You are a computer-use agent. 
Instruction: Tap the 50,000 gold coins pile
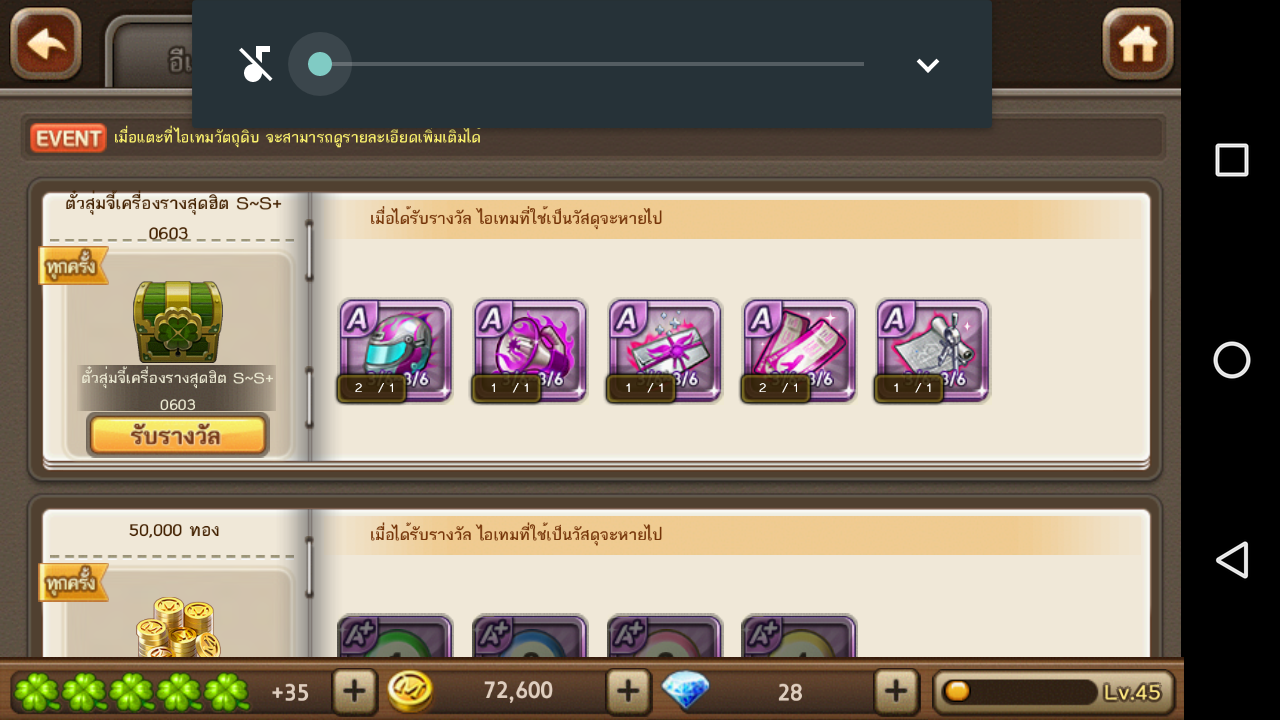pos(178,626)
